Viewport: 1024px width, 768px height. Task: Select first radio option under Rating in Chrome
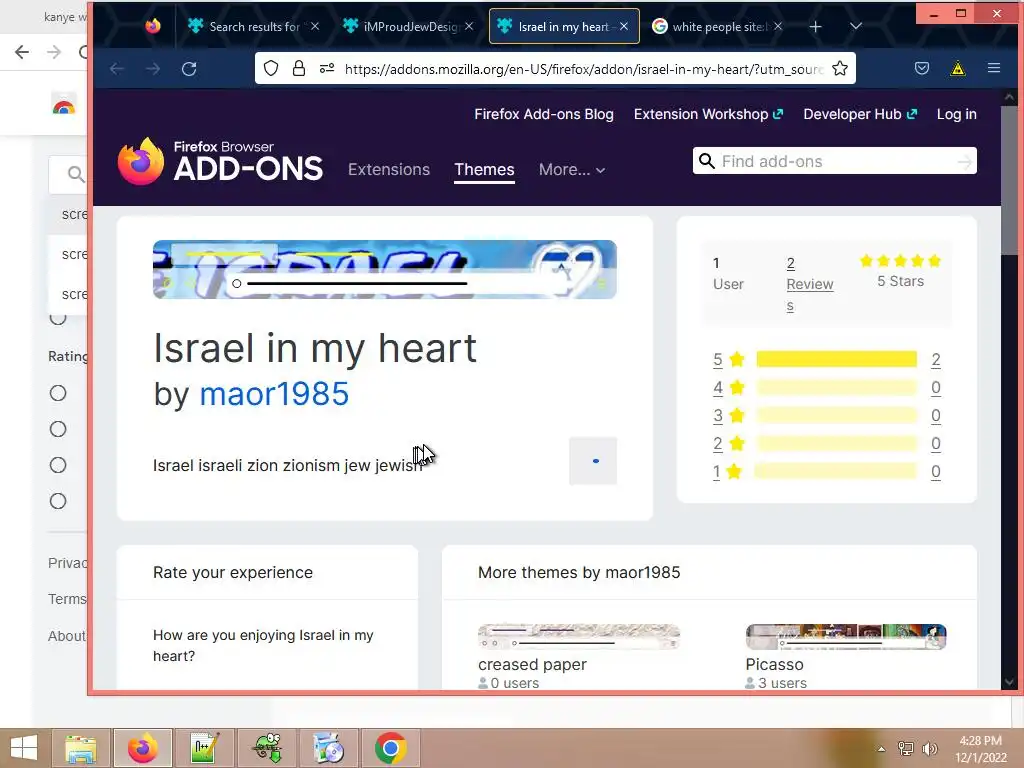(58, 393)
